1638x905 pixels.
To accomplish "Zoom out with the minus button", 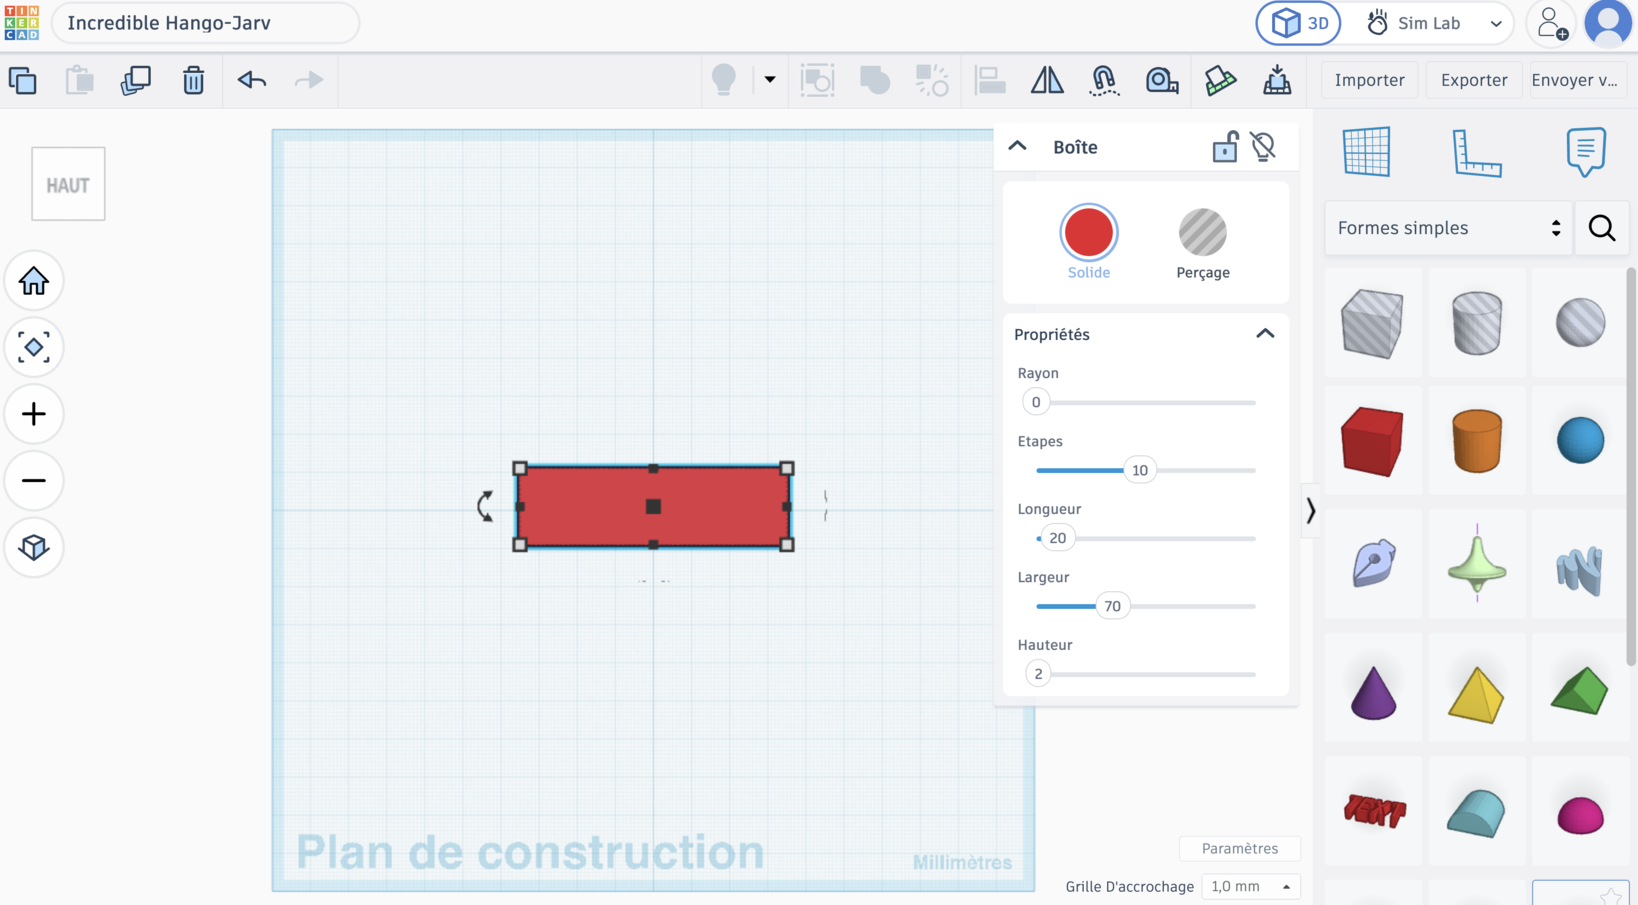I will pyautogui.click(x=34, y=481).
